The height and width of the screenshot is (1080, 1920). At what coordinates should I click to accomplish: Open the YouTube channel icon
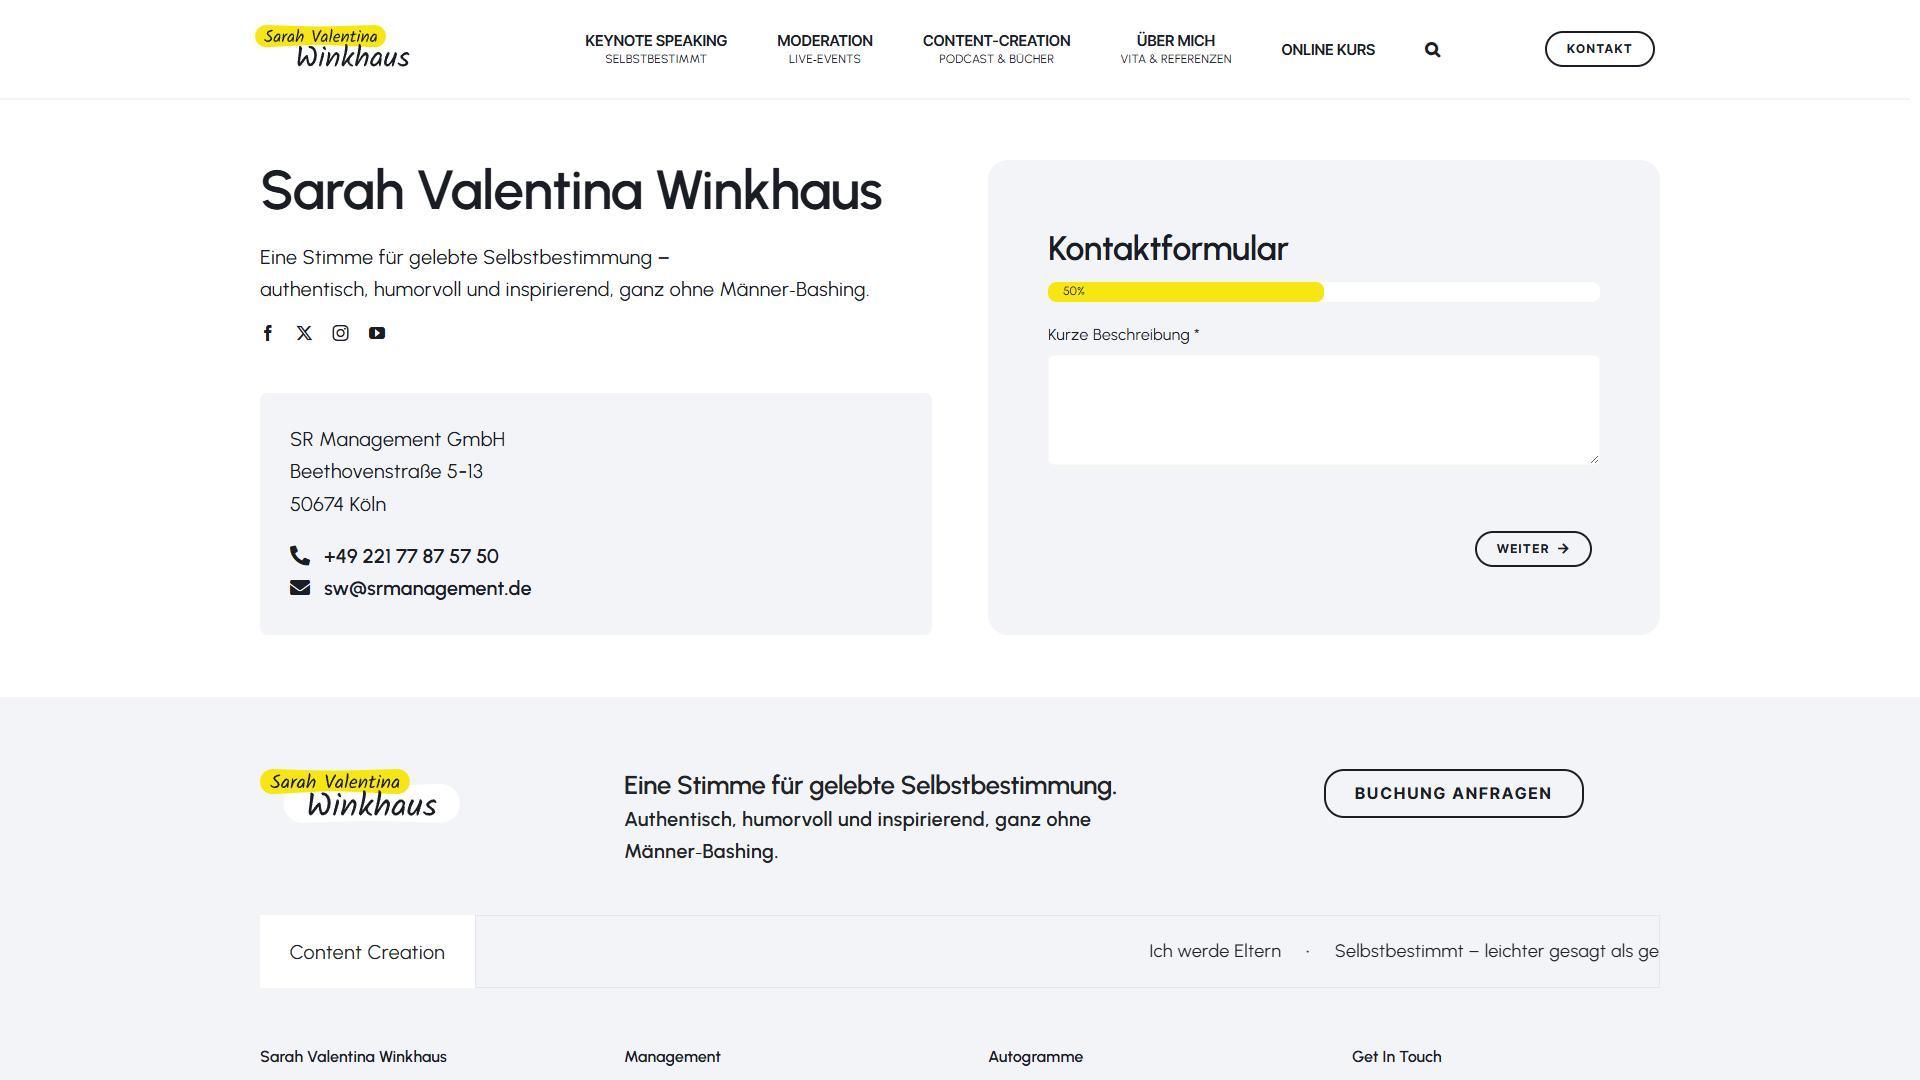tap(377, 333)
